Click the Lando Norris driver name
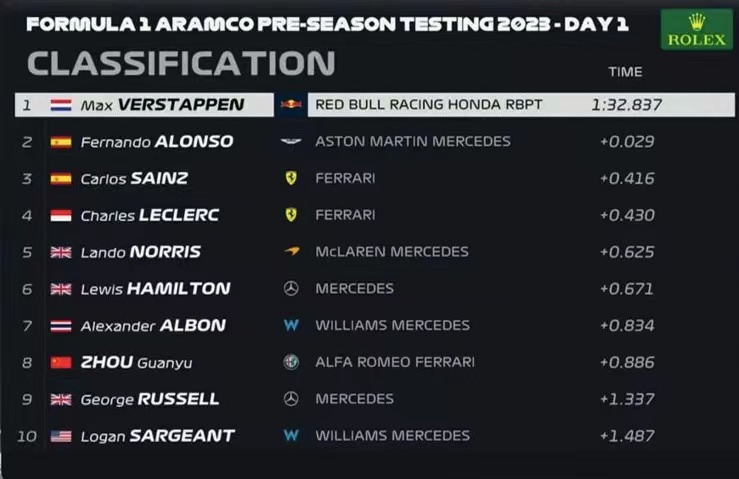739x479 pixels. point(140,252)
